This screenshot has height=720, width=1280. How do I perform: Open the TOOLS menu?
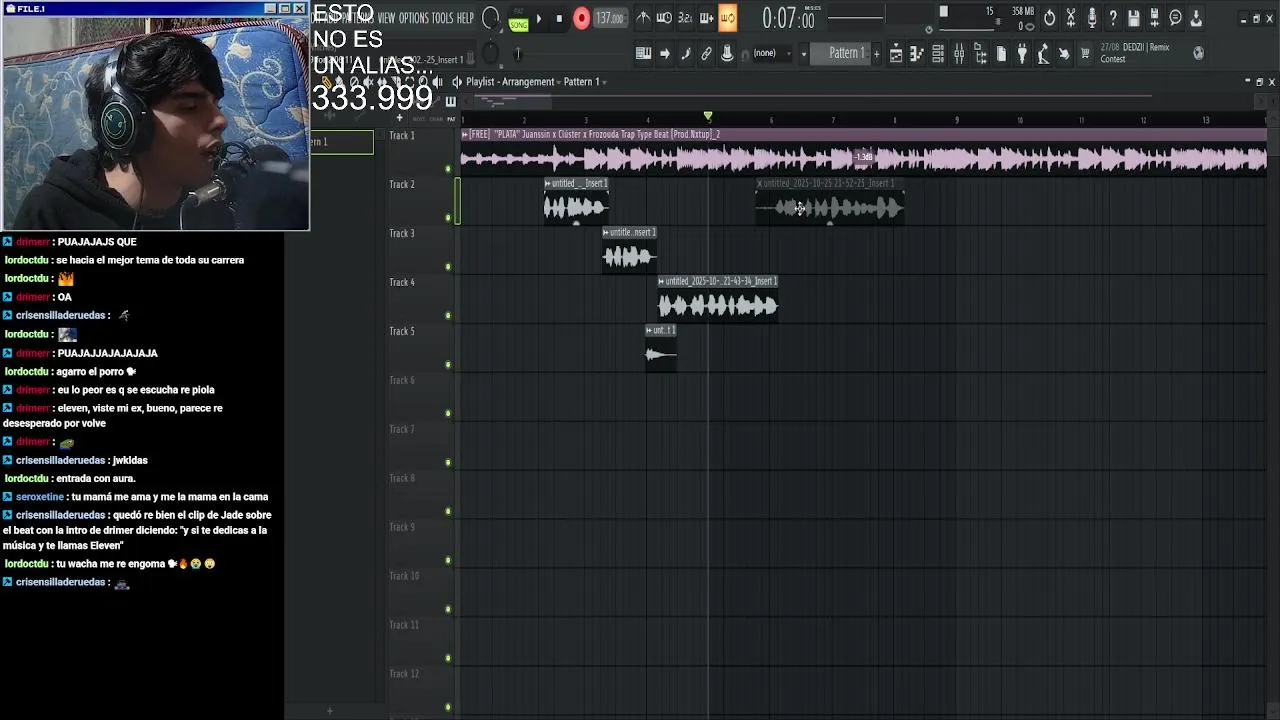click(442, 18)
